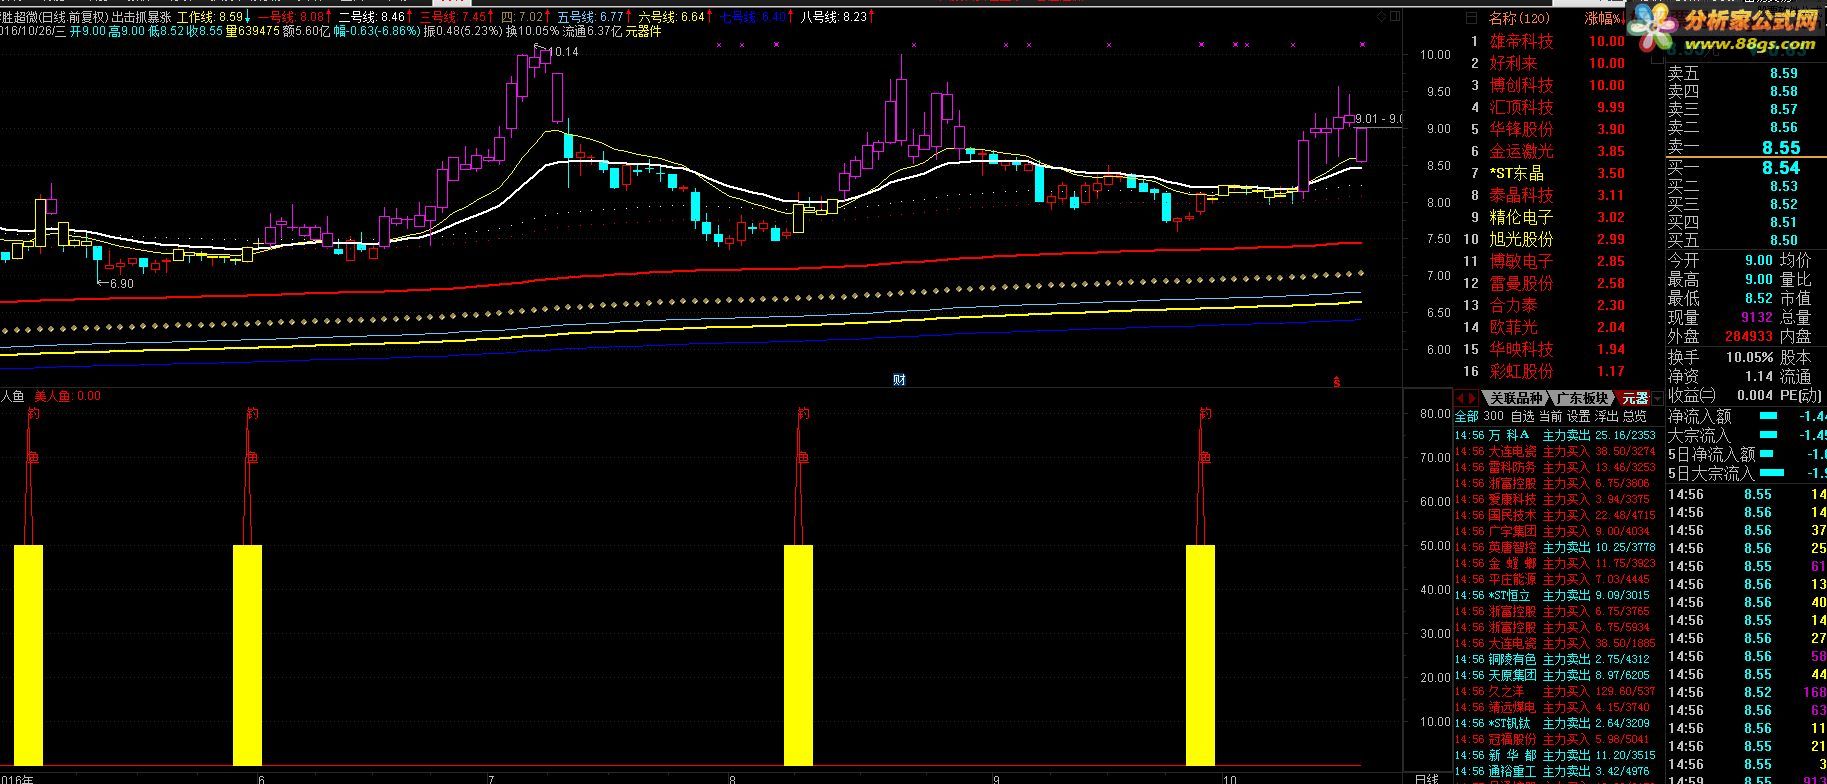Image resolution: width=1827 pixels, height=784 pixels.
Task: Click the 买一 price 8.54
Action: click(x=1781, y=168)
